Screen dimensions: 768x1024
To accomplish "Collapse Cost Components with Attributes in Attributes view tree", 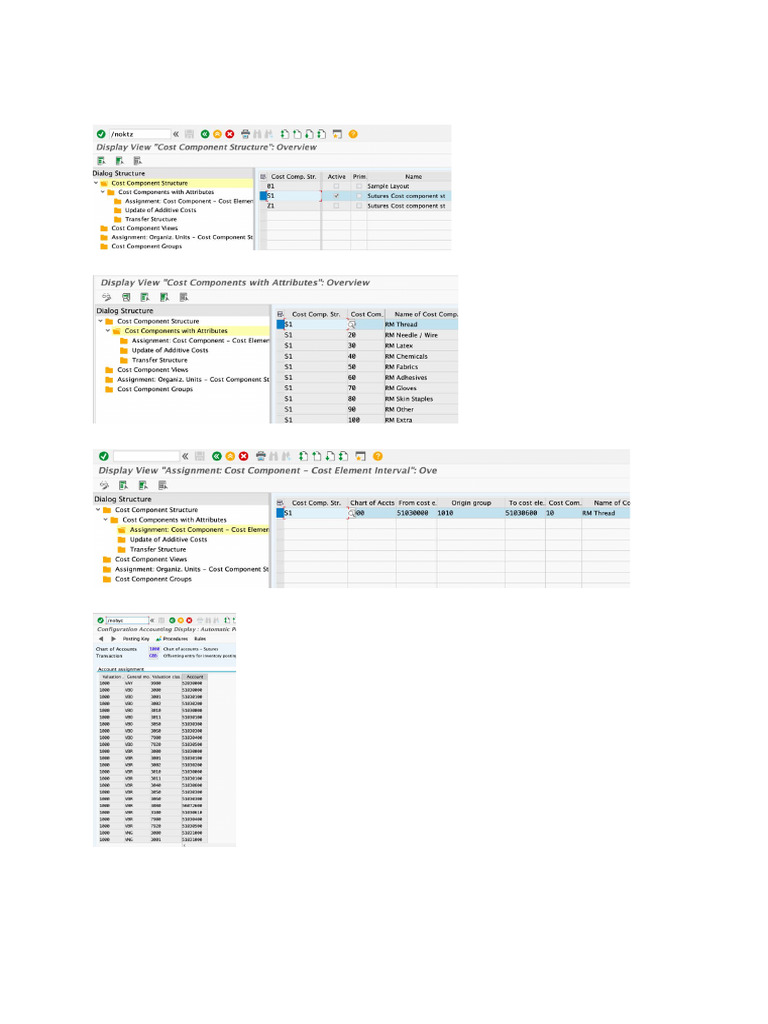I will click(x=108, y=330).
